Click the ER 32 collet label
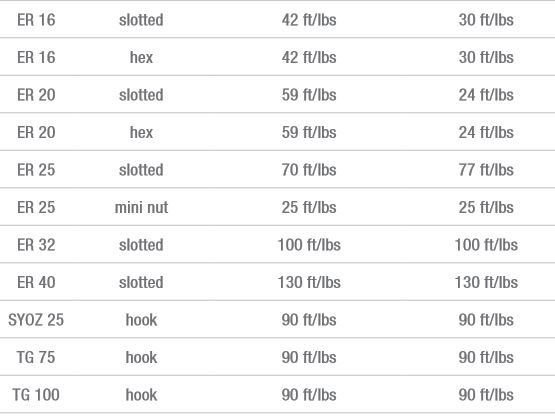Image resolution: width=555 pixels, height=416 pixels. click(x=36, y=245)
